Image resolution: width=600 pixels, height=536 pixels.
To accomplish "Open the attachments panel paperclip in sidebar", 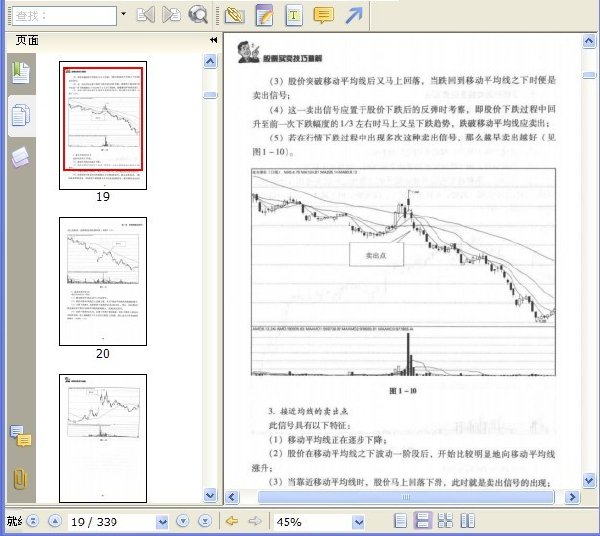I will pyautogui.click(x=20, y=479).
